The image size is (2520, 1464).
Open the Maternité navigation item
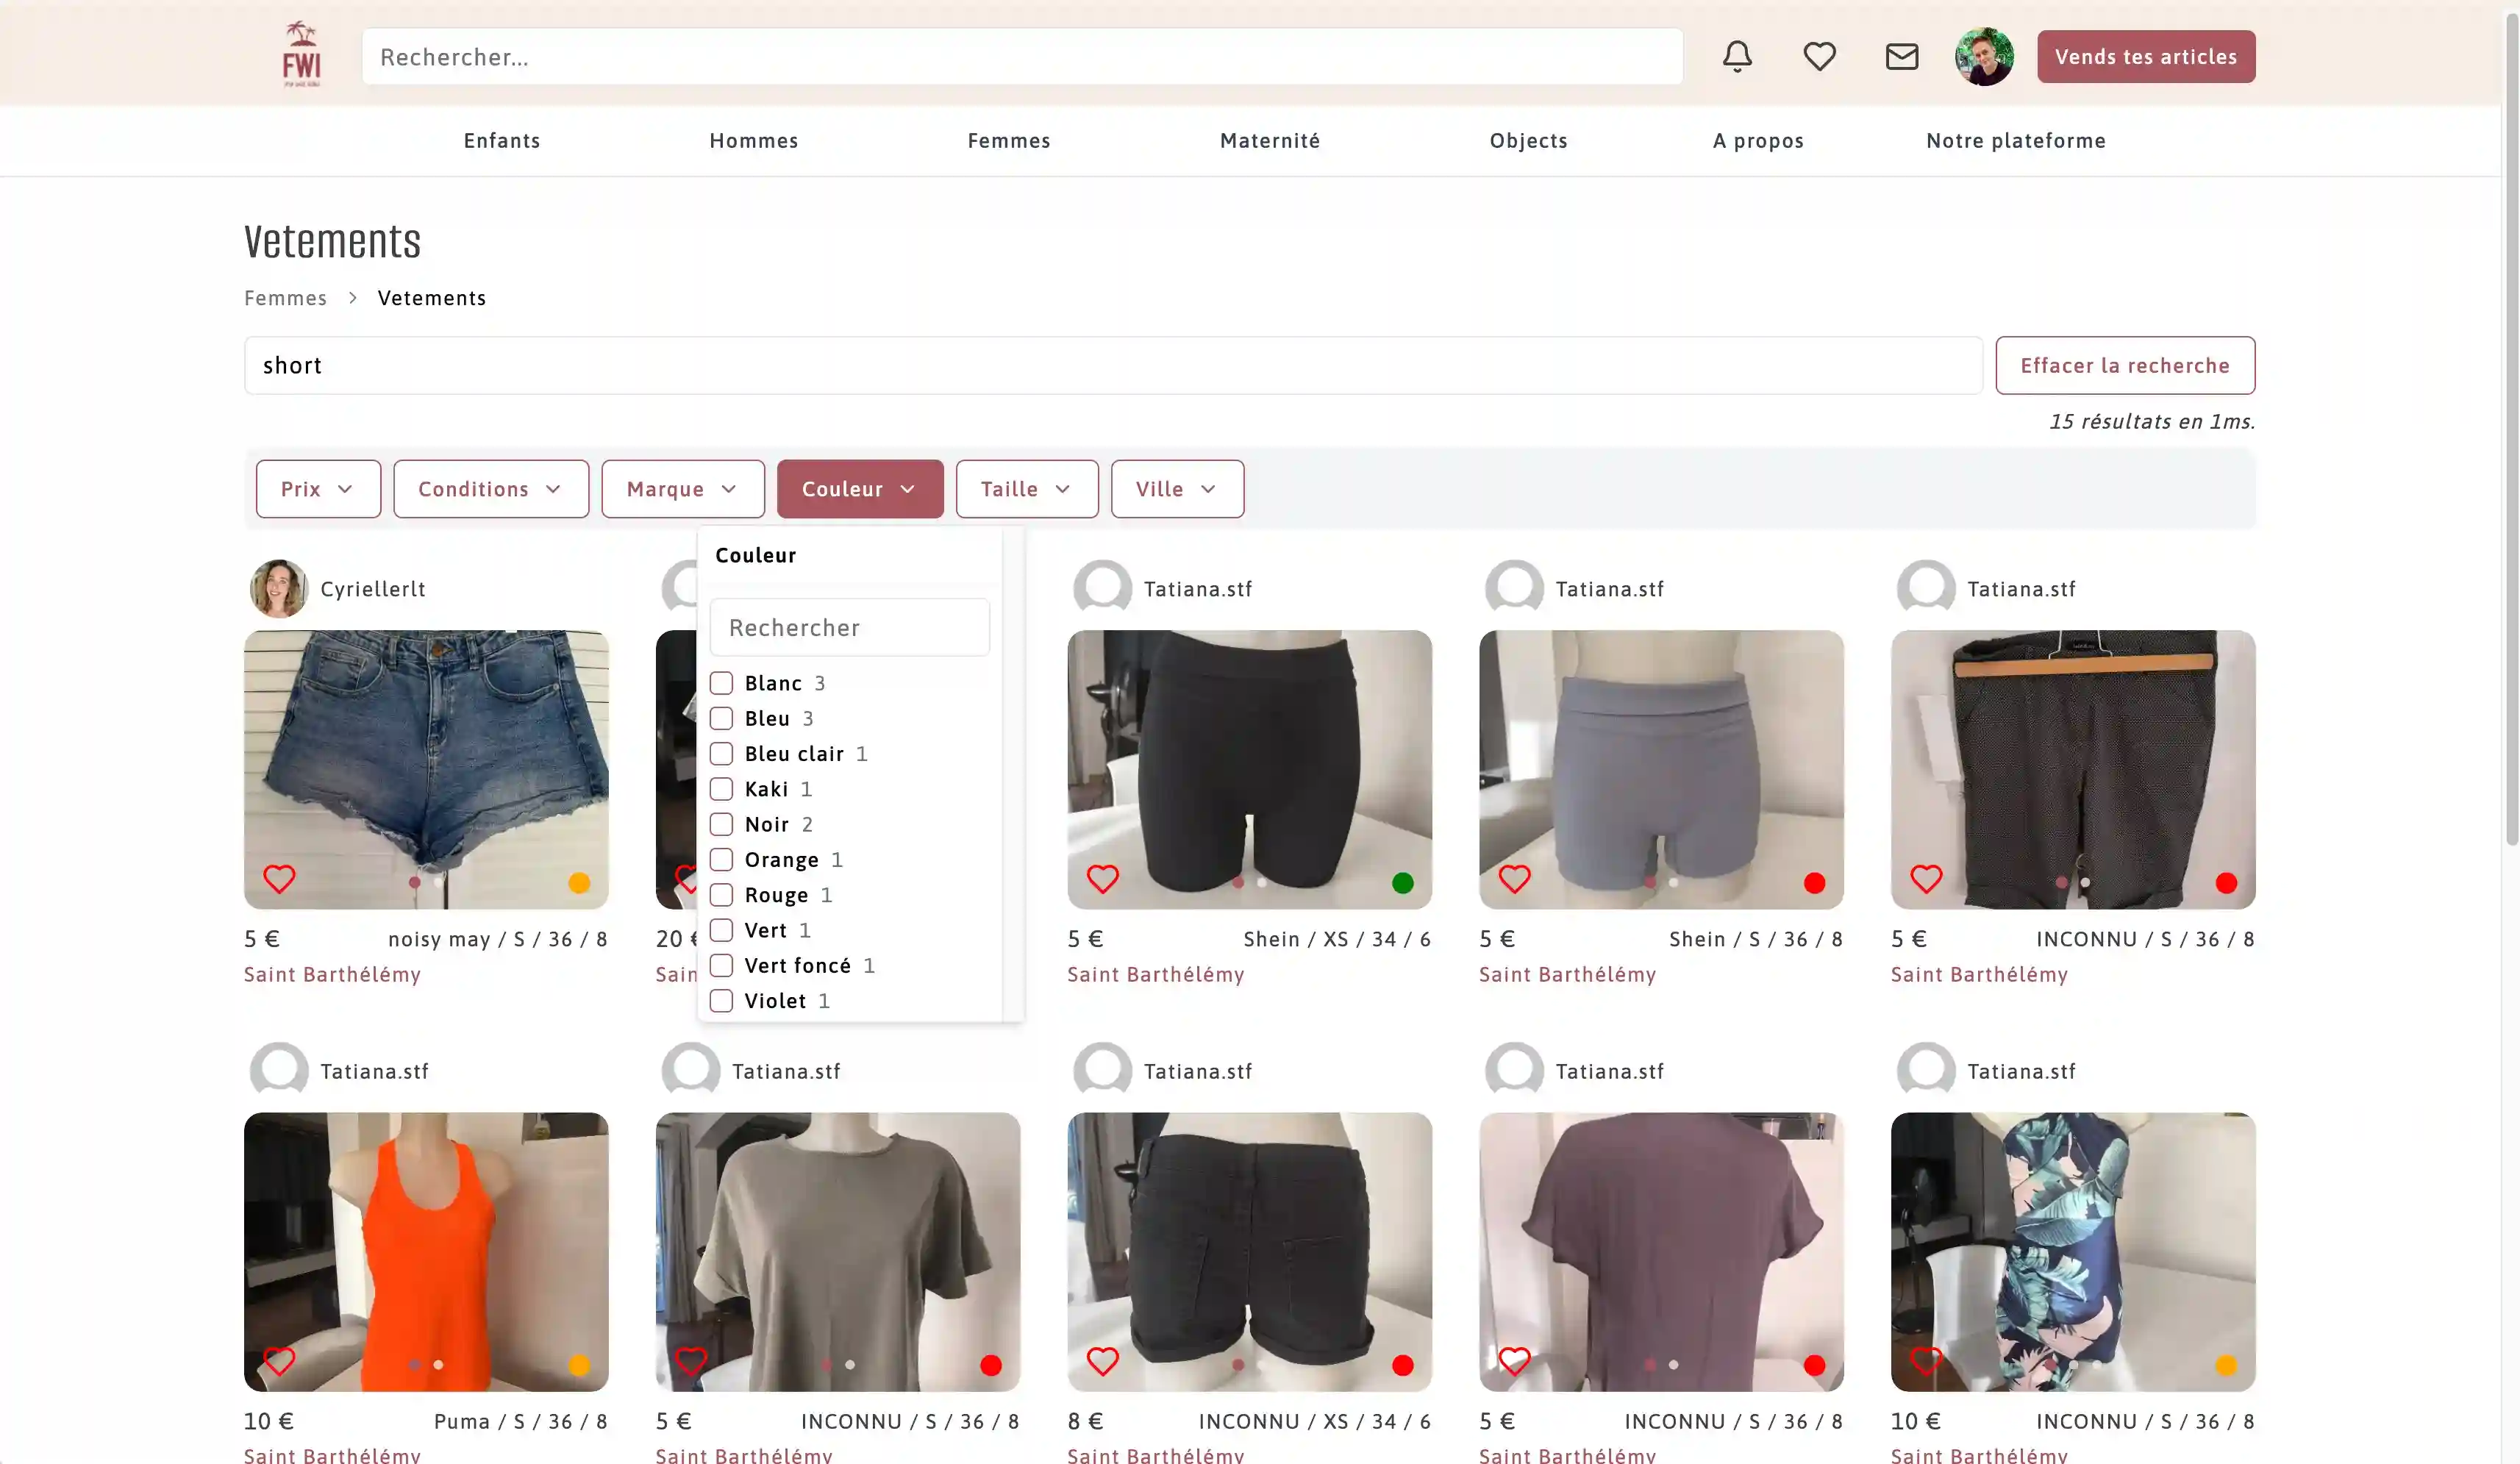(1269, 141)
